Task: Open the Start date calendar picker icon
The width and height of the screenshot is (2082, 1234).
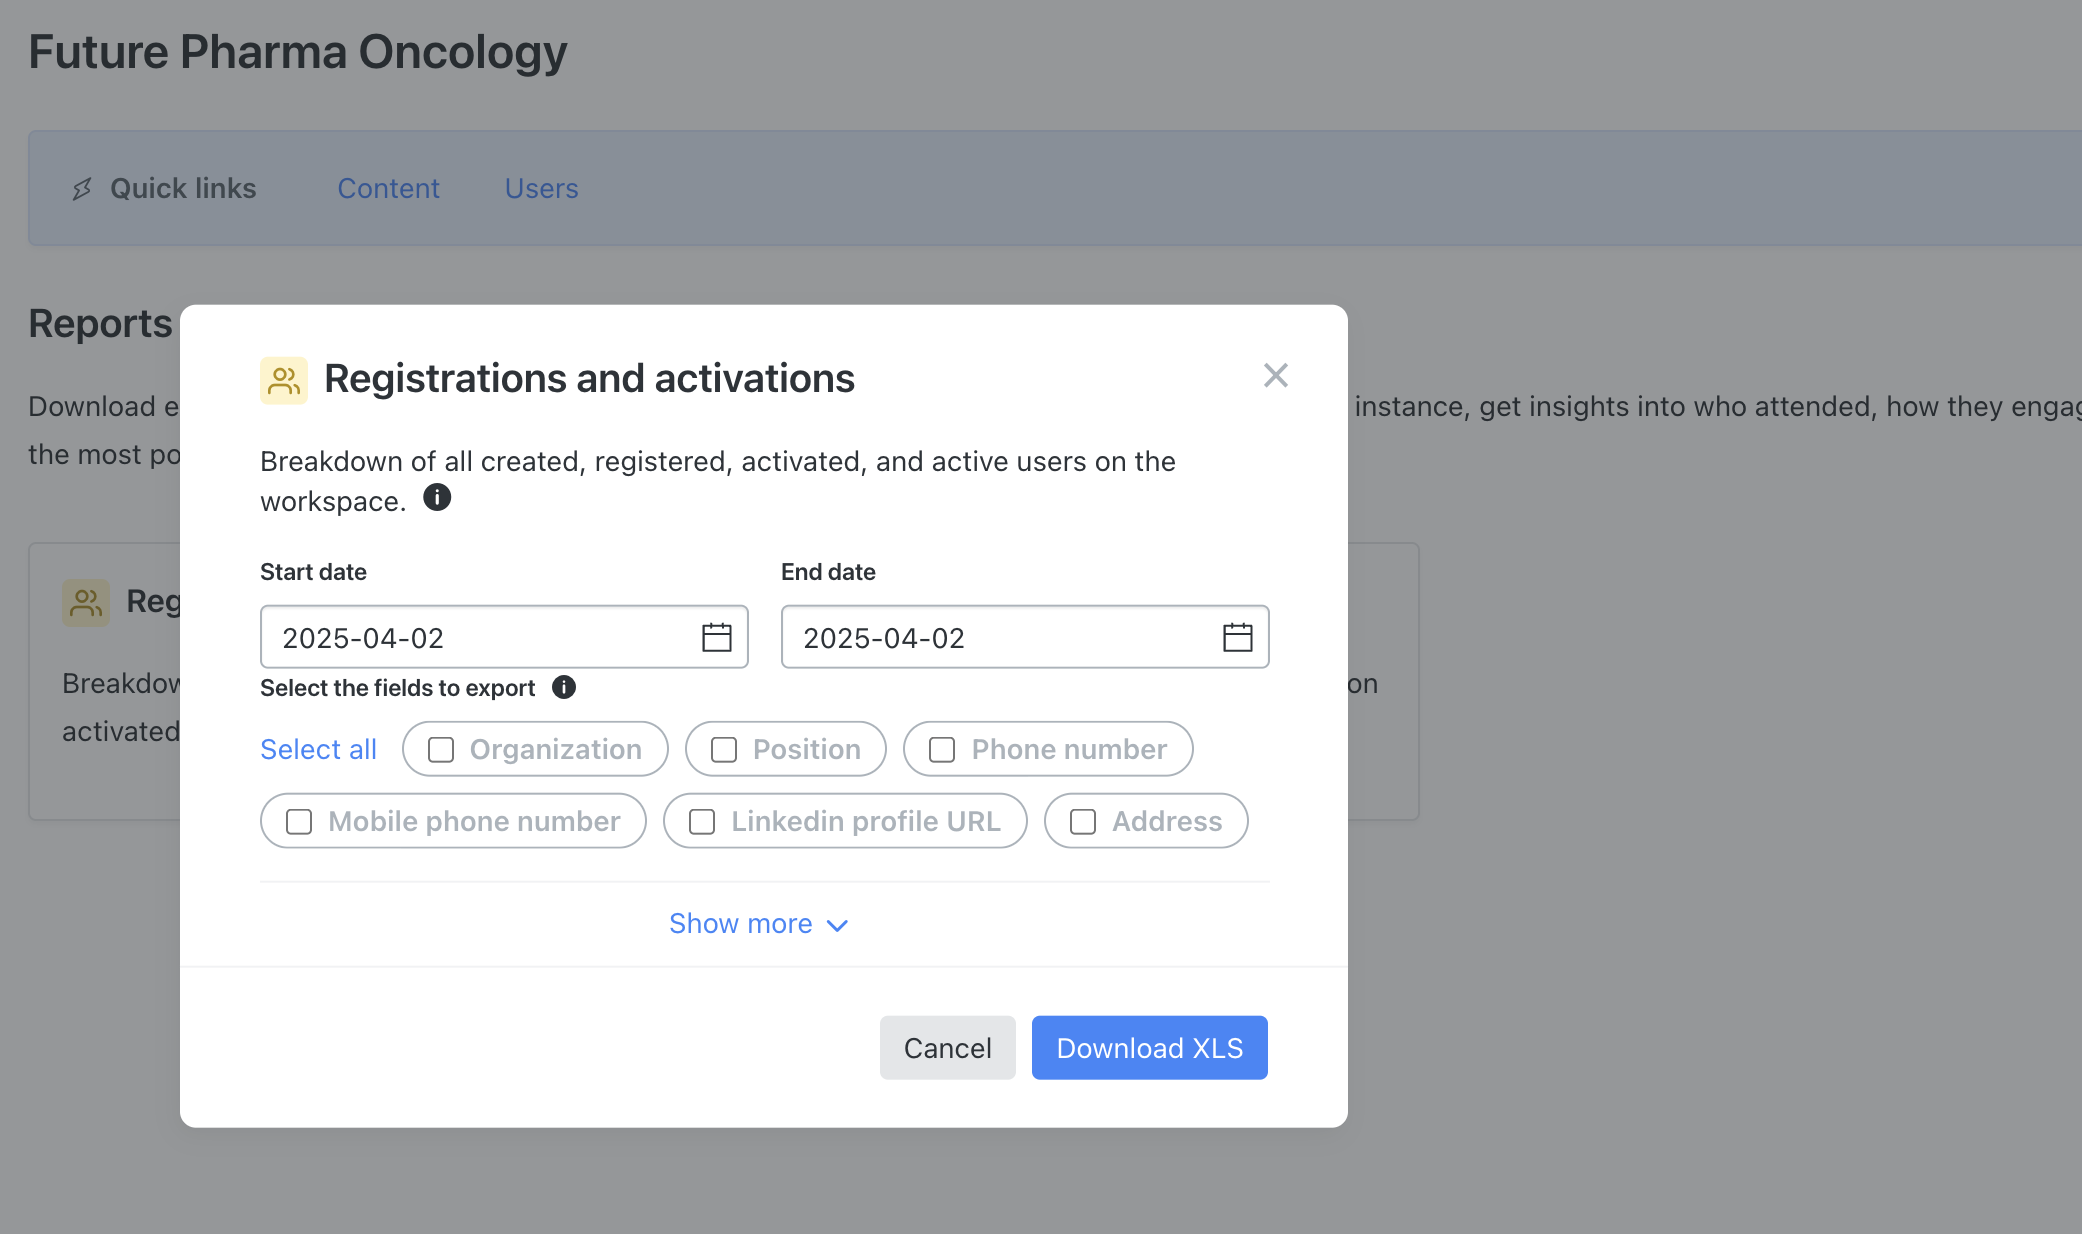Action: 716,637
